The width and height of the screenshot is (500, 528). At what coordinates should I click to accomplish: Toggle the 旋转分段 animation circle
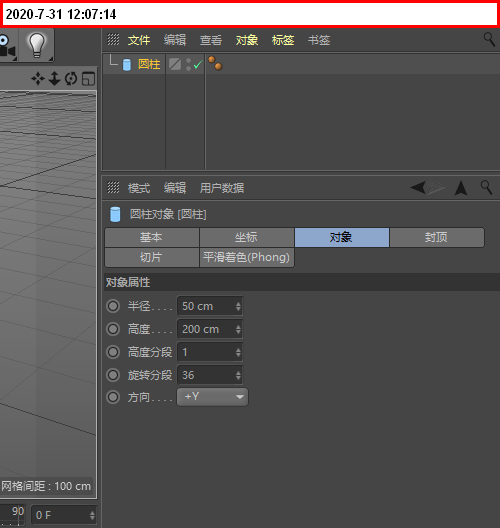(113, 375)
